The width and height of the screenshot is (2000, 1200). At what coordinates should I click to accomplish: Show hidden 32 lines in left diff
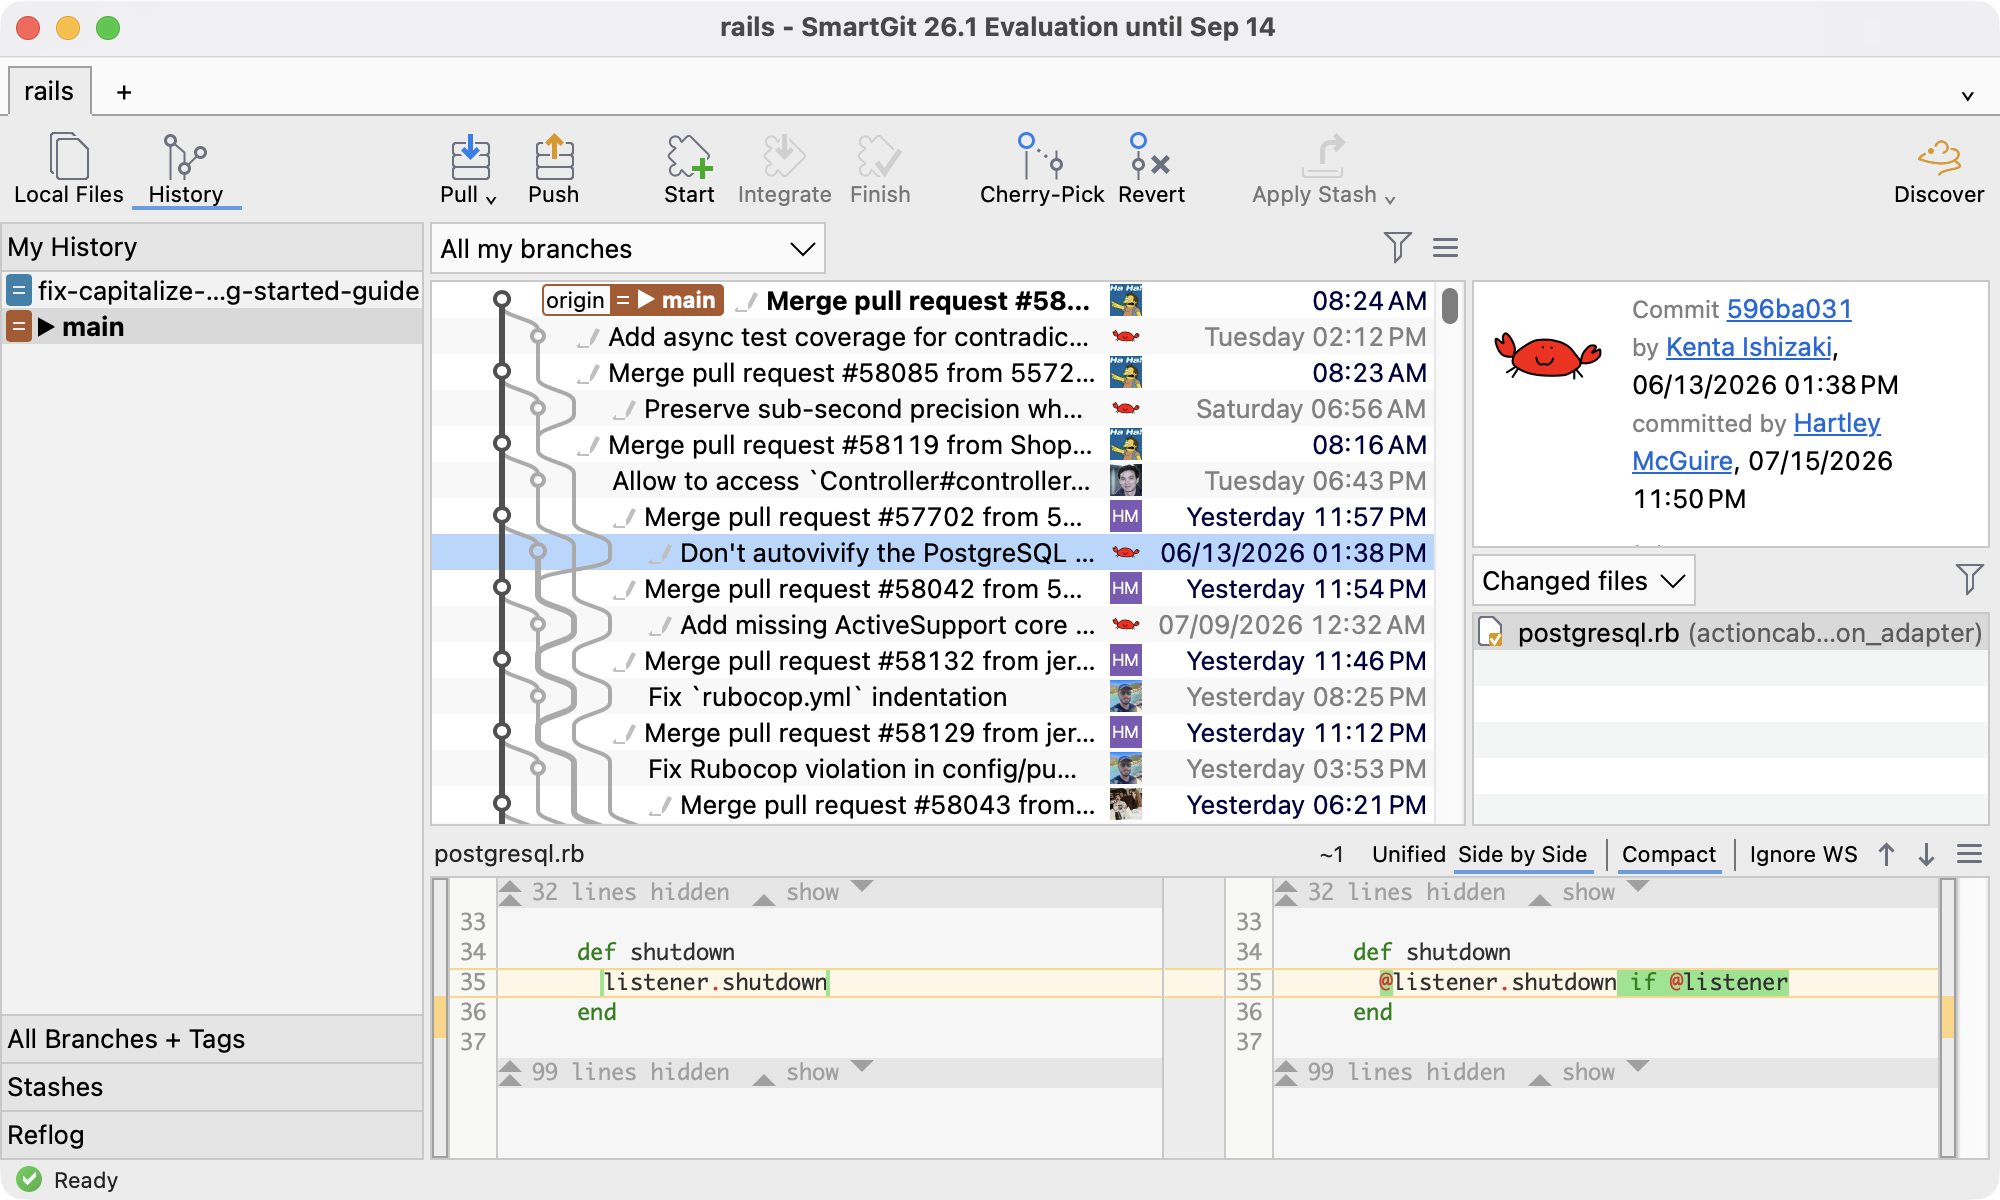(x=813, y=892)
